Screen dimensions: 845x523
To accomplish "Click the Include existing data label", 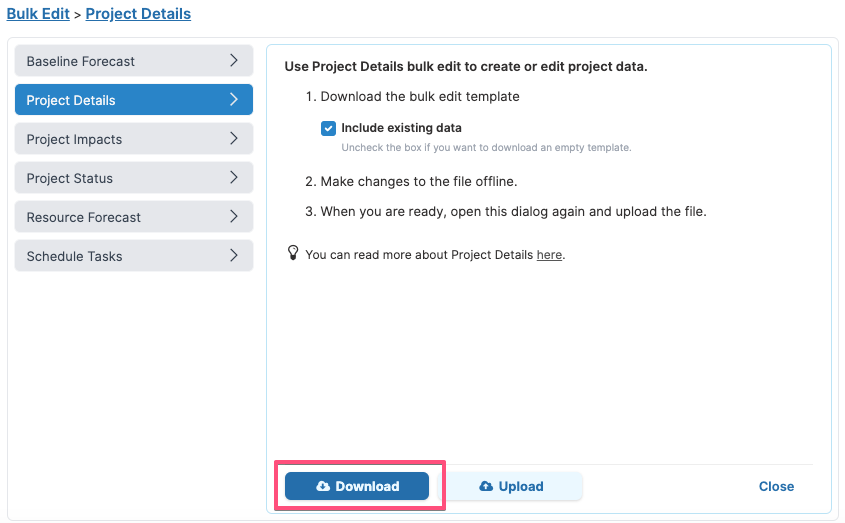I will click(x=401, y=128).
